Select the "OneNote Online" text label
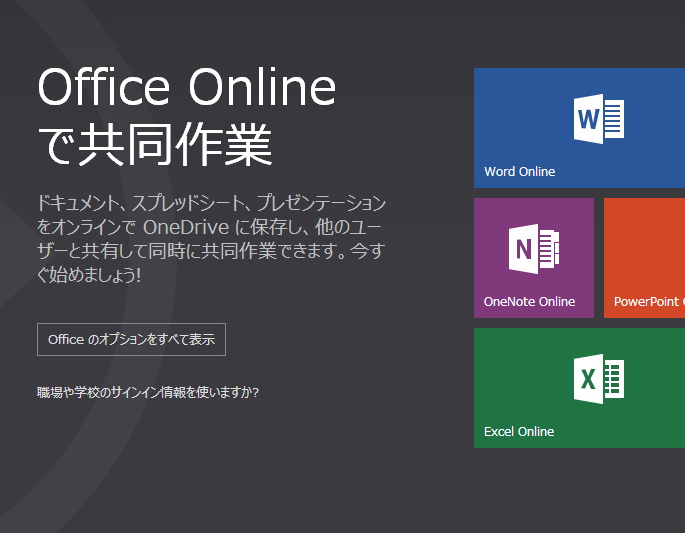685x533 pixels. tap(529, 301)
